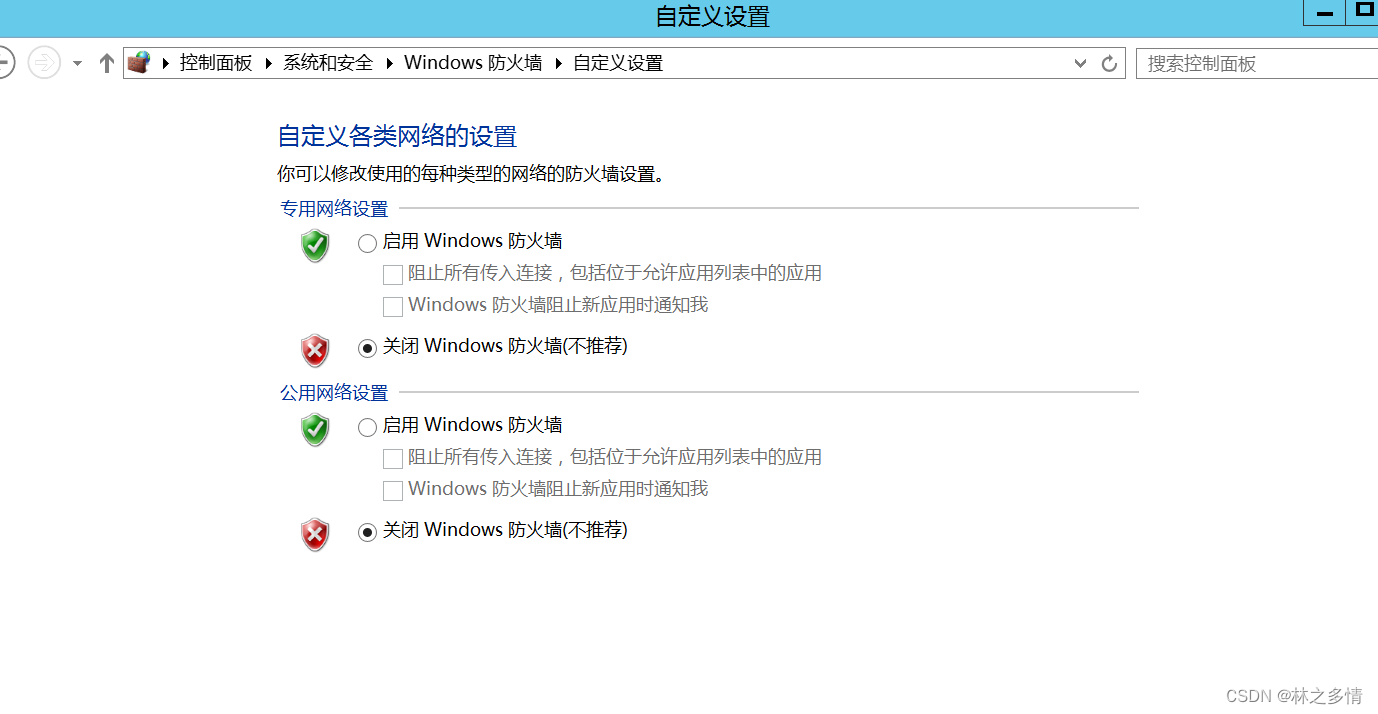Viewport: 1378px width, 714px height.
Task: Click green shield icon in 公用网络设置
Action: pos(315,429)
